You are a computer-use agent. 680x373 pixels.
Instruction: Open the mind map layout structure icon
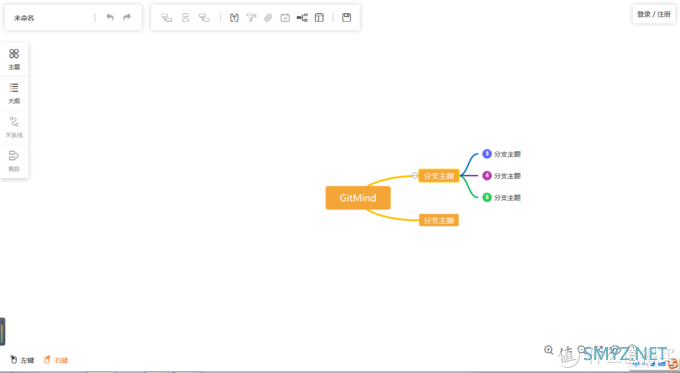point(302,18)
